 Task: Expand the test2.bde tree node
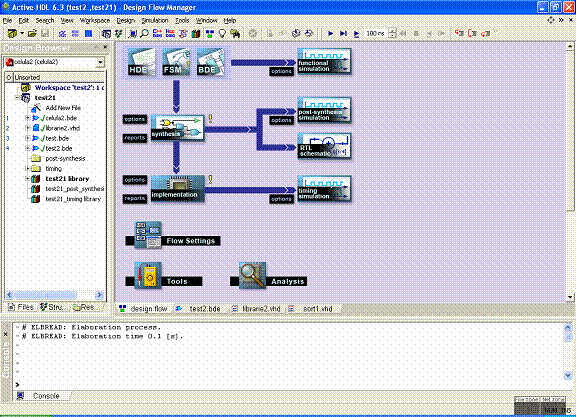[28, 148]
